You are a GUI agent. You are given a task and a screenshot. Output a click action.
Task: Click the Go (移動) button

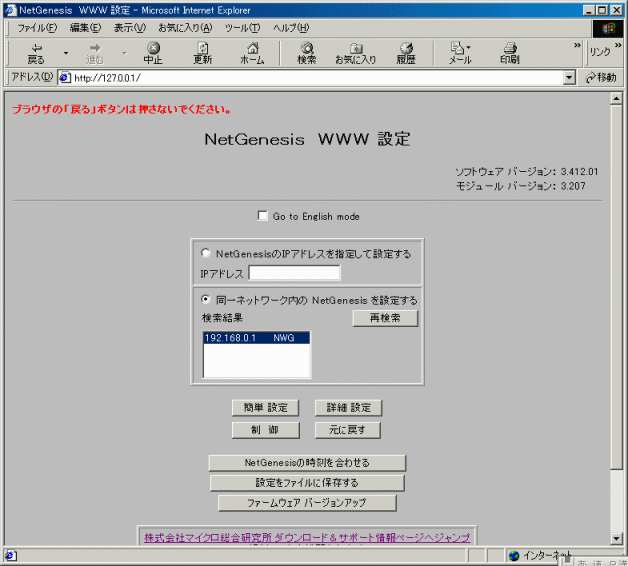(x=601, y=77)
